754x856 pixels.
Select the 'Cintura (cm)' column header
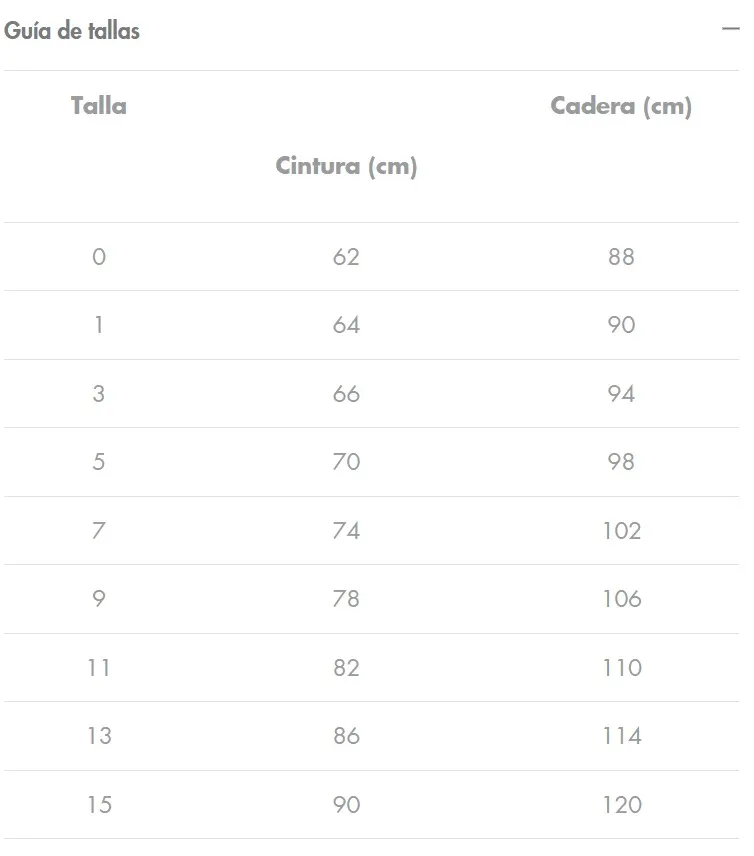346,166
